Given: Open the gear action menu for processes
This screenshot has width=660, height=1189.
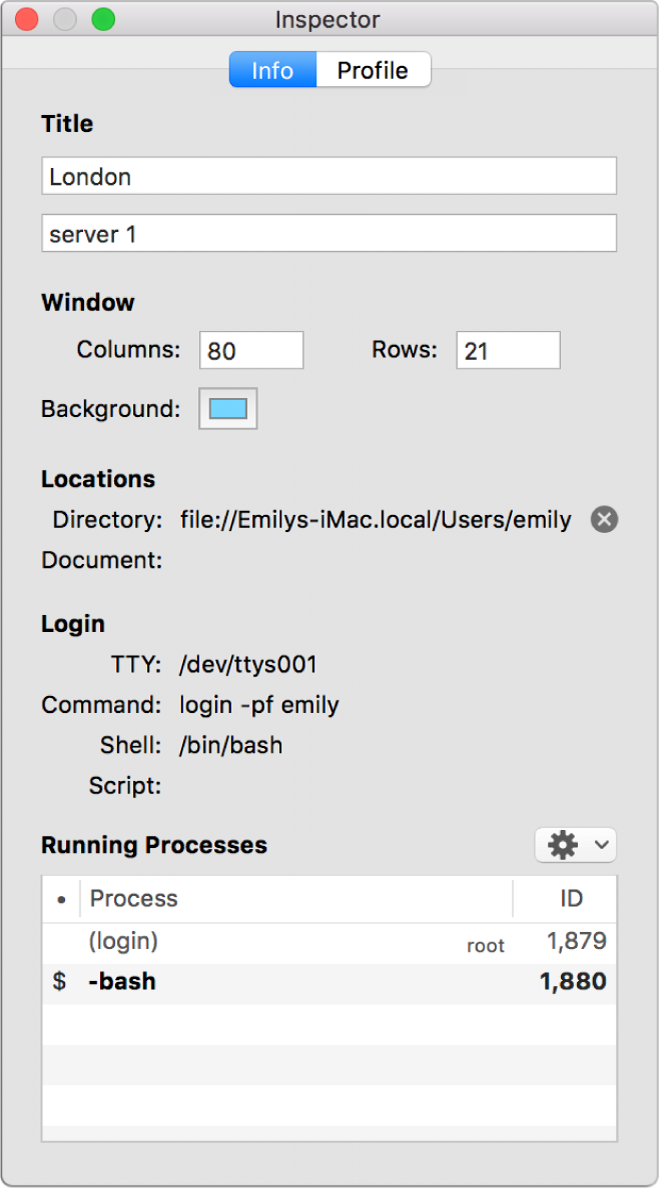Looking at the screenshot, I should [x=576, y=845].
